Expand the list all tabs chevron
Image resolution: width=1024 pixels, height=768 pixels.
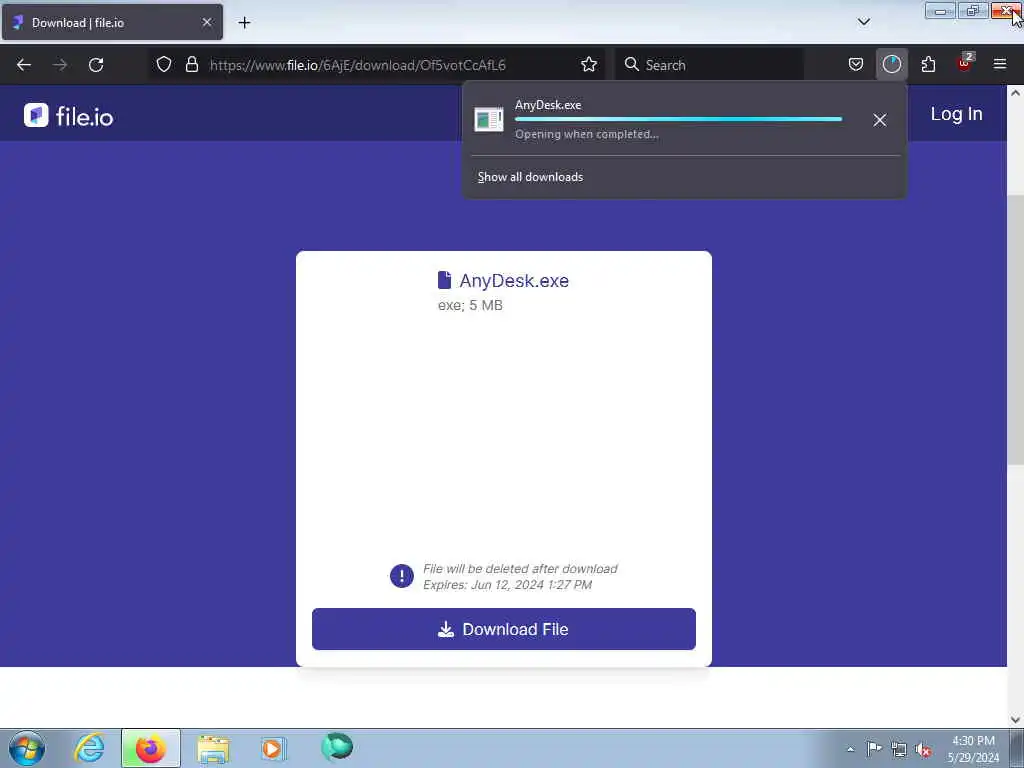(863, 22)
